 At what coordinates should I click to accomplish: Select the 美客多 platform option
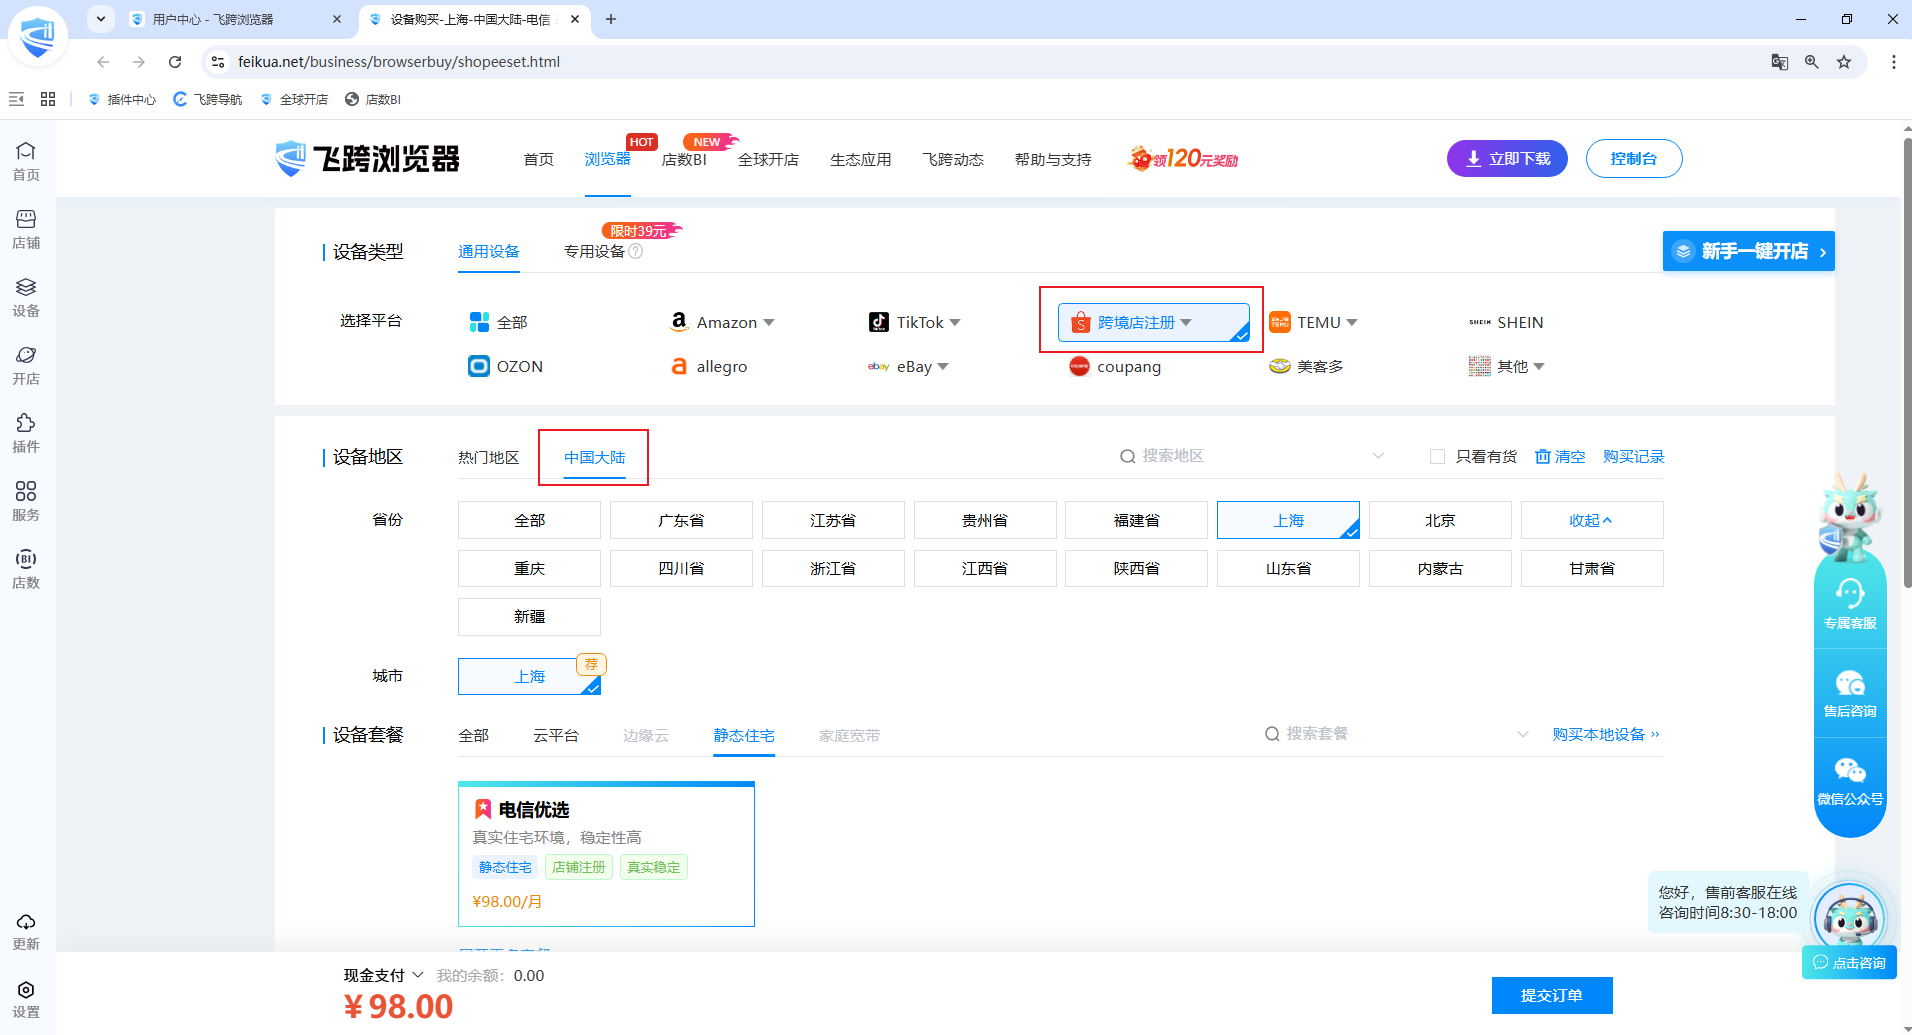point(1306,366)
